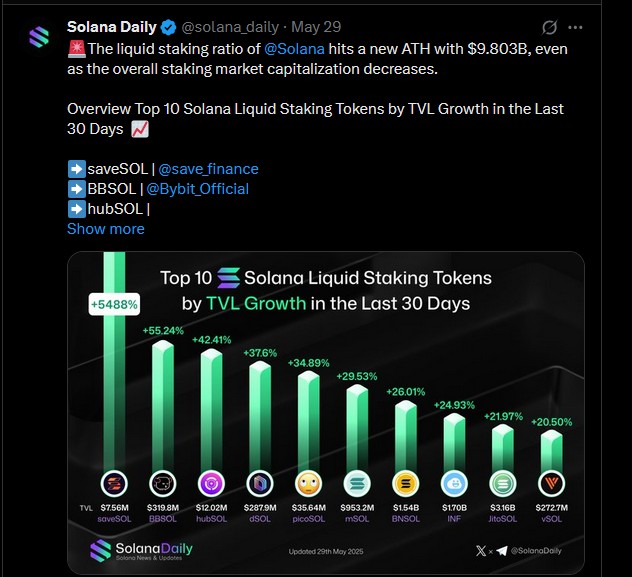Screen dimensions: 632x577
Task: Click the BBSOL token icon in the chart
Action: pos(163,484)
